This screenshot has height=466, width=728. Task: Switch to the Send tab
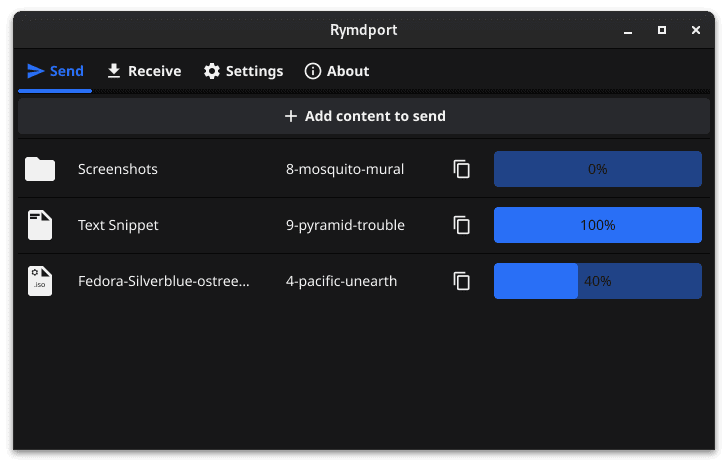pos(55,71)
